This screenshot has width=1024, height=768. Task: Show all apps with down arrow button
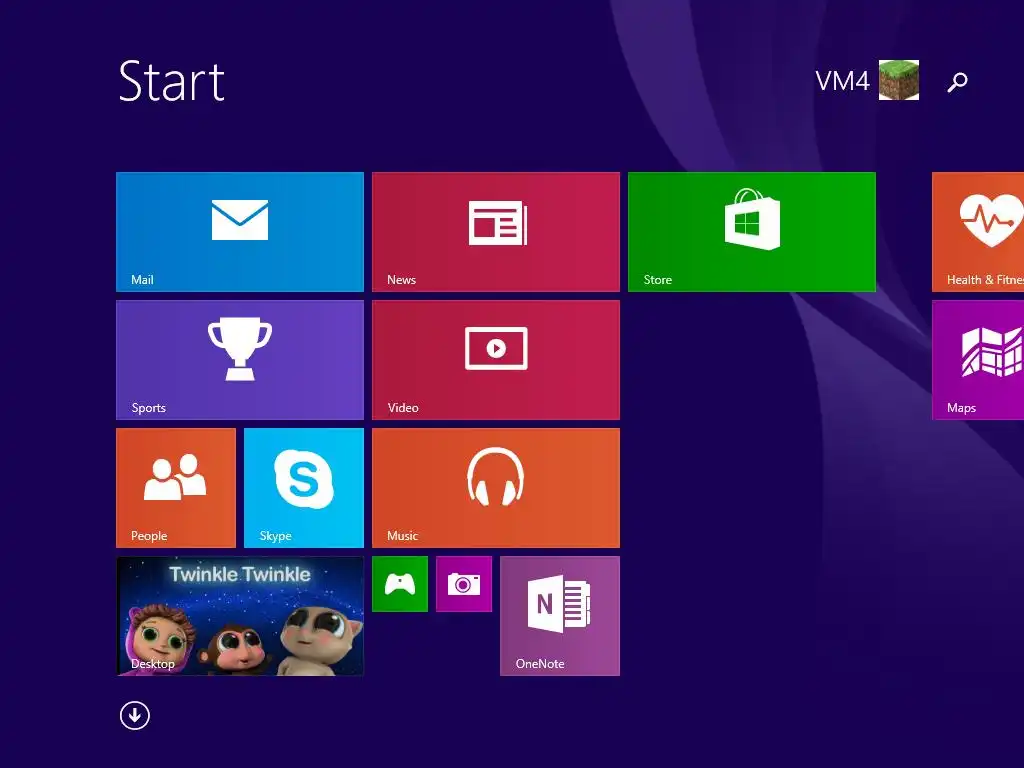click(135, 716)
